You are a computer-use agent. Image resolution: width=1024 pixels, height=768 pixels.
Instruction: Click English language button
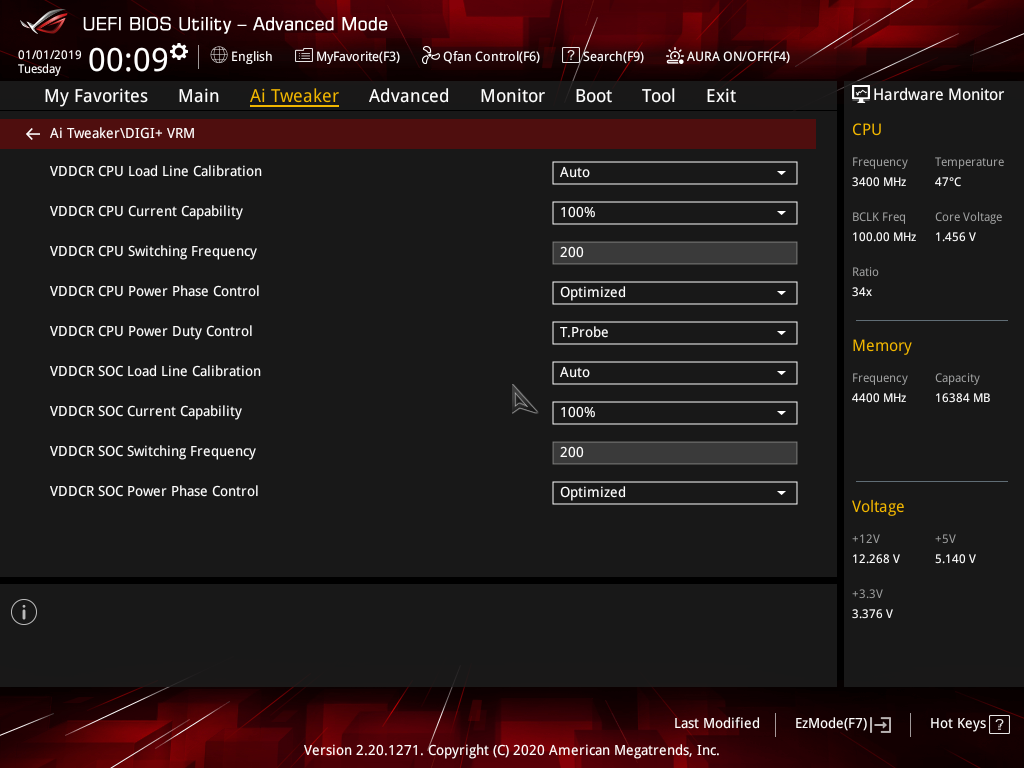pos(242,56)
